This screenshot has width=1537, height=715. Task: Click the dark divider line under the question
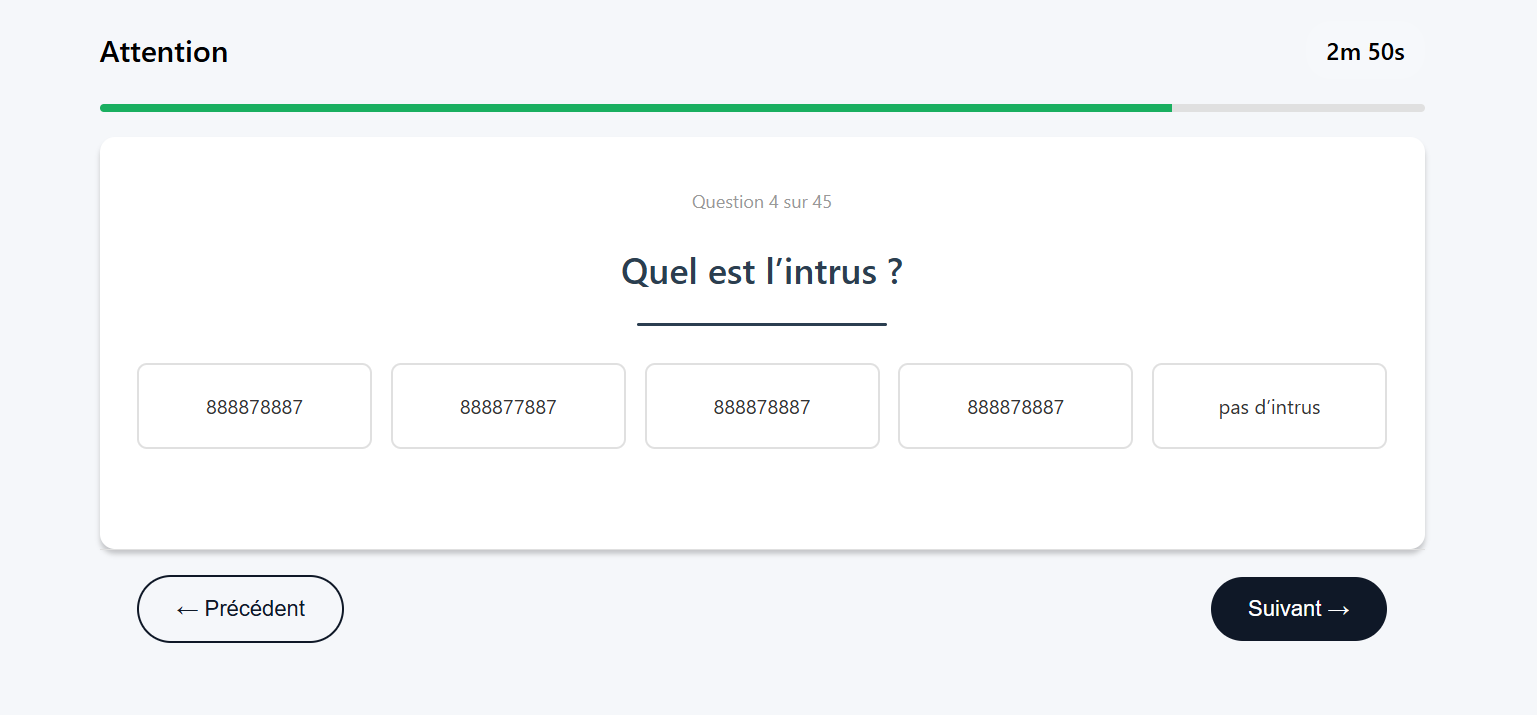(x=762, y=324)
